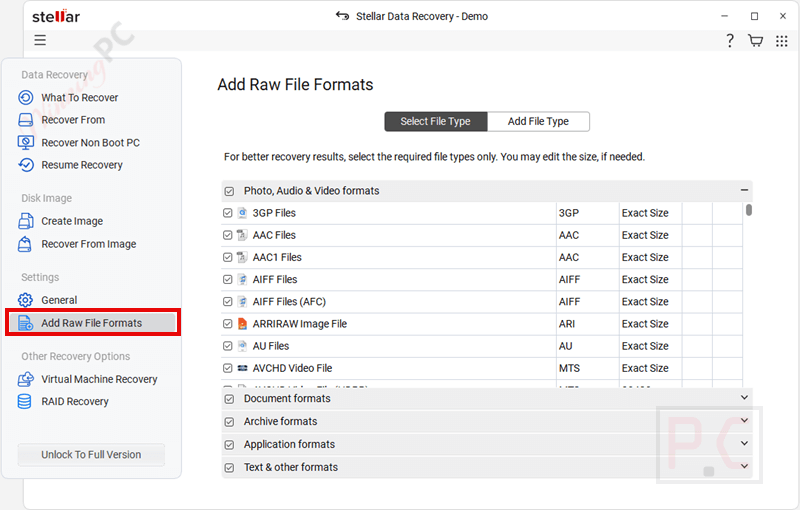Viewport: 800px width, 510px height.
Task: Click the What To Recover icon
Action: 26,97
